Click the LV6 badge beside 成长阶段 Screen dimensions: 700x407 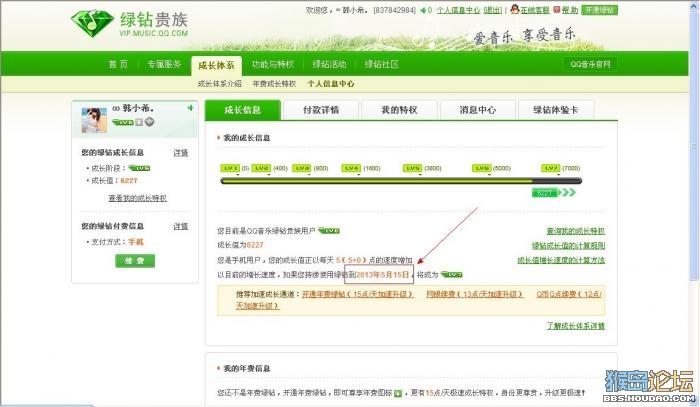click(x=139, y=168)
